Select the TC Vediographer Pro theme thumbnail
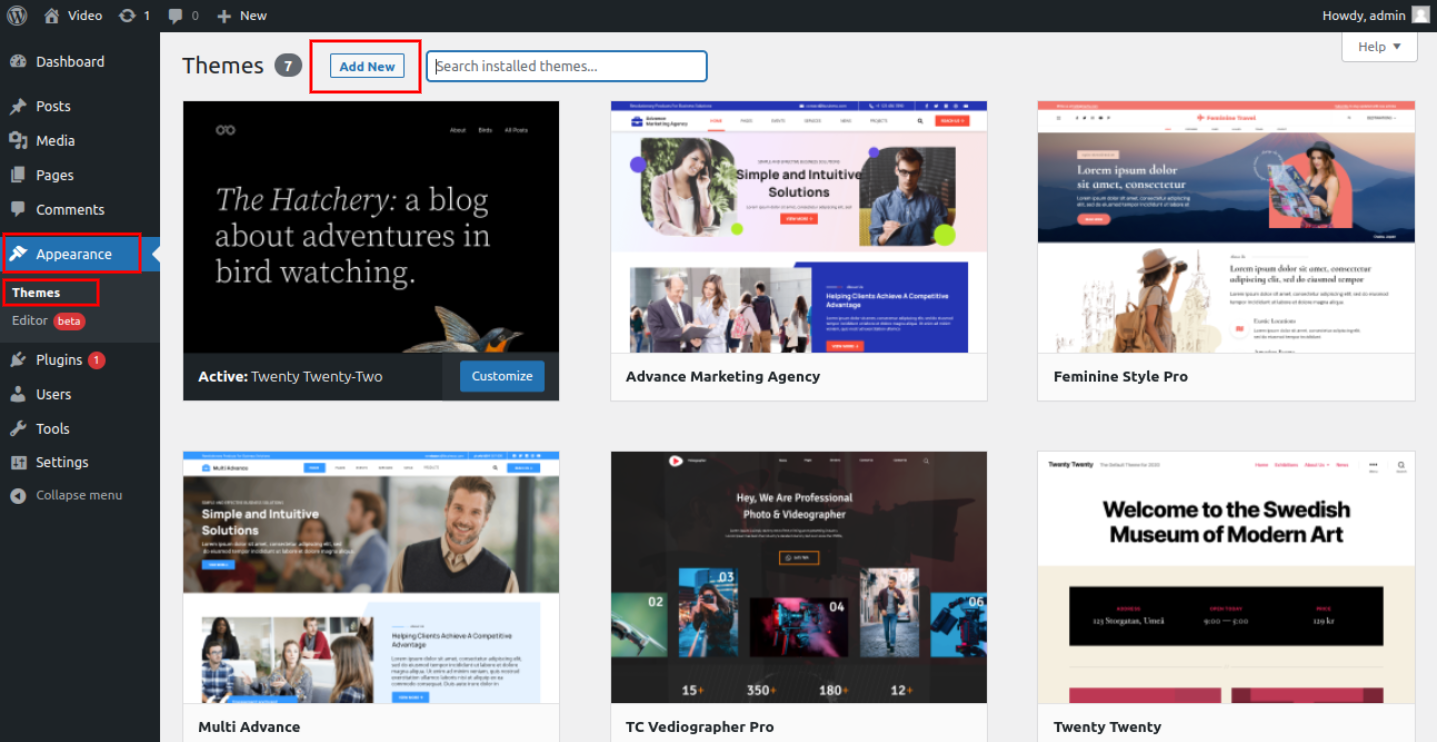This screenshot has height=742, width=1437. click(x=799, y=577)
